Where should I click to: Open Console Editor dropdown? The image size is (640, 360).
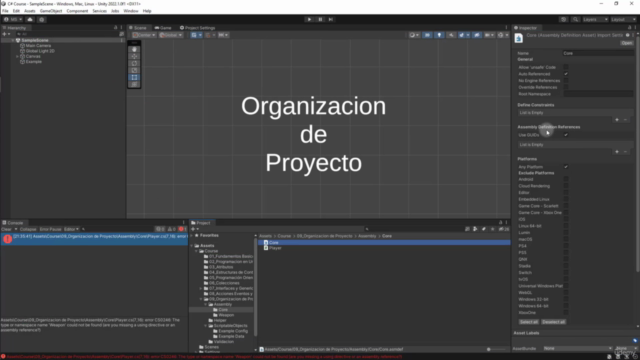71,229
